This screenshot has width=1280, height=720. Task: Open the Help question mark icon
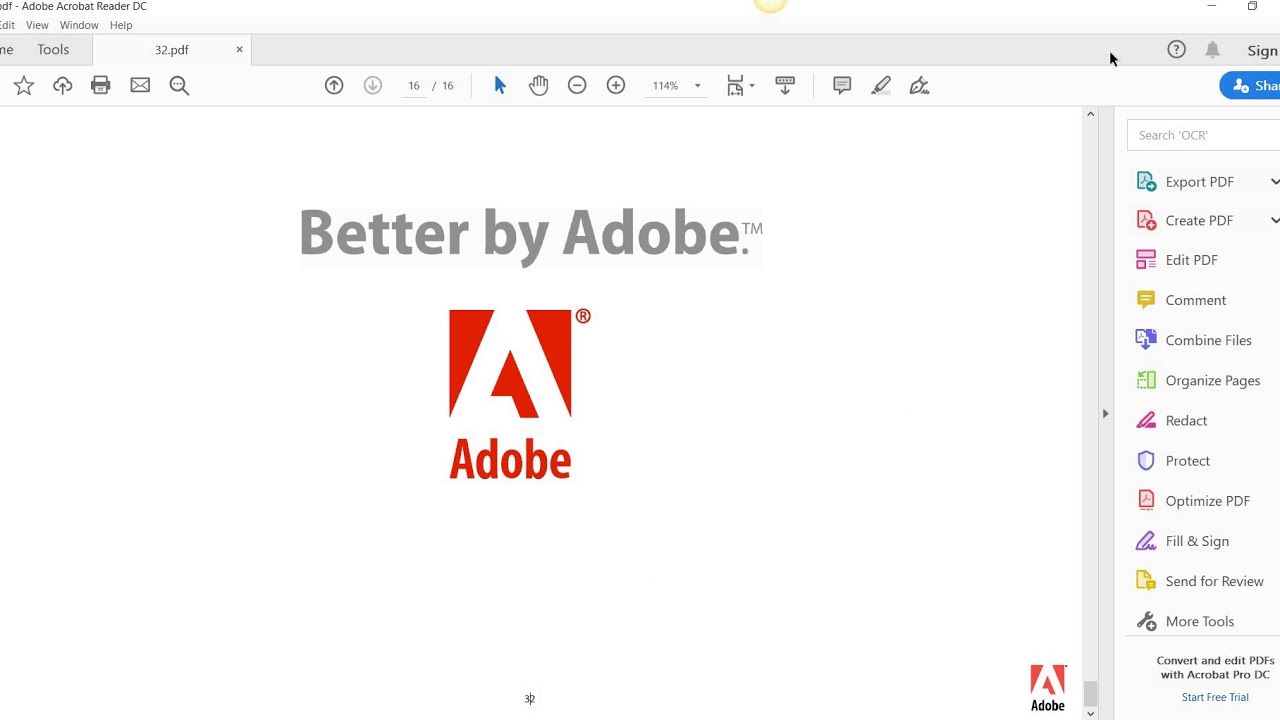[x=1177, y=49]
